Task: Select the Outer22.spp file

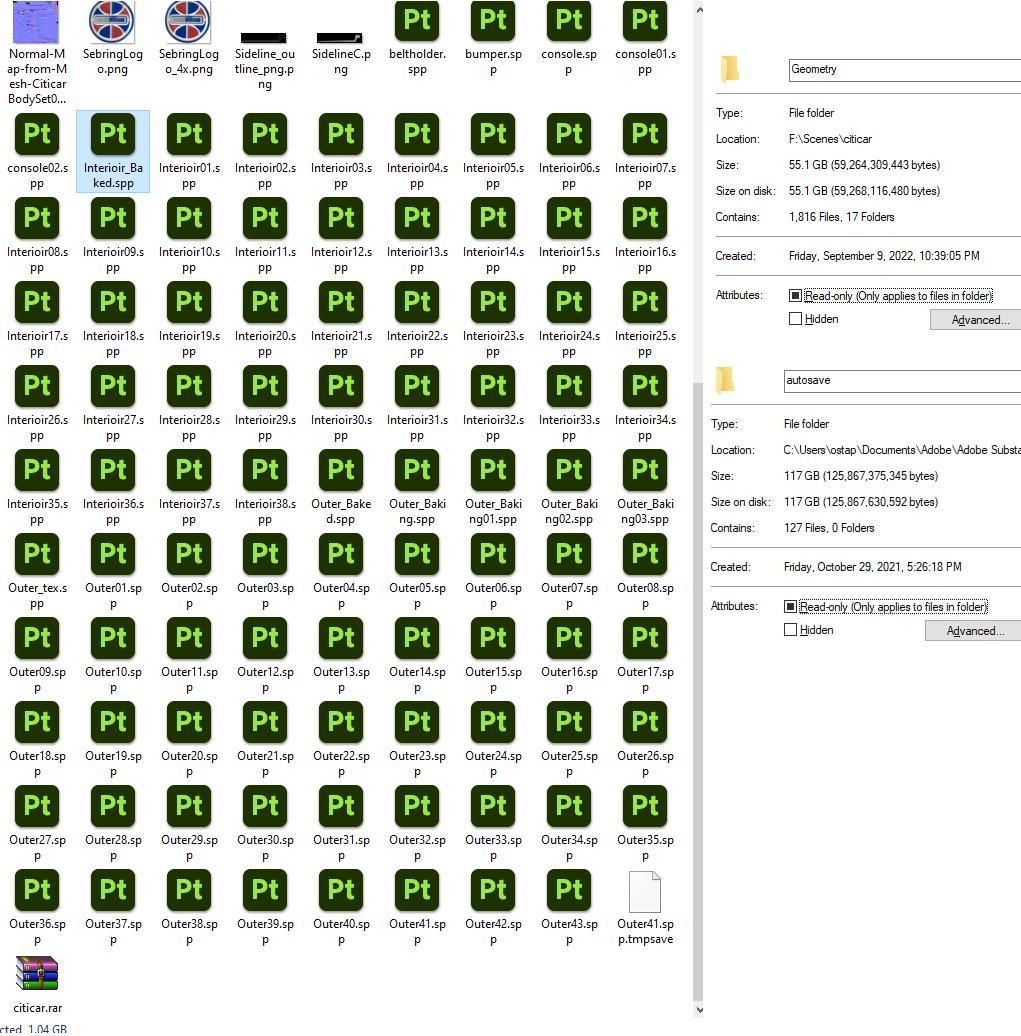Action: [x=341, y=739]
